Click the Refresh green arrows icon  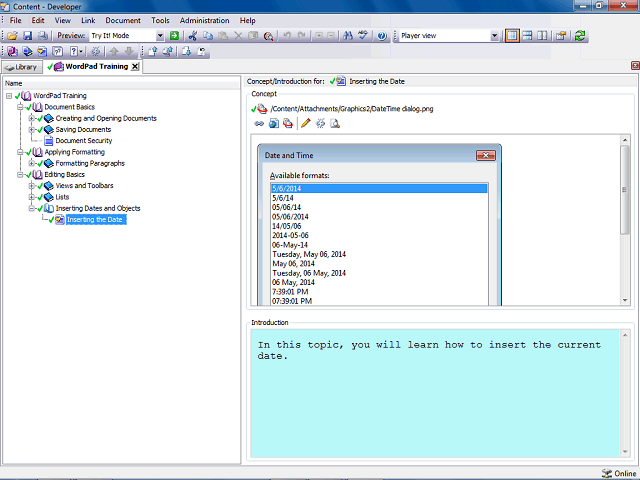pyautogui.click(x=580, y=36)
